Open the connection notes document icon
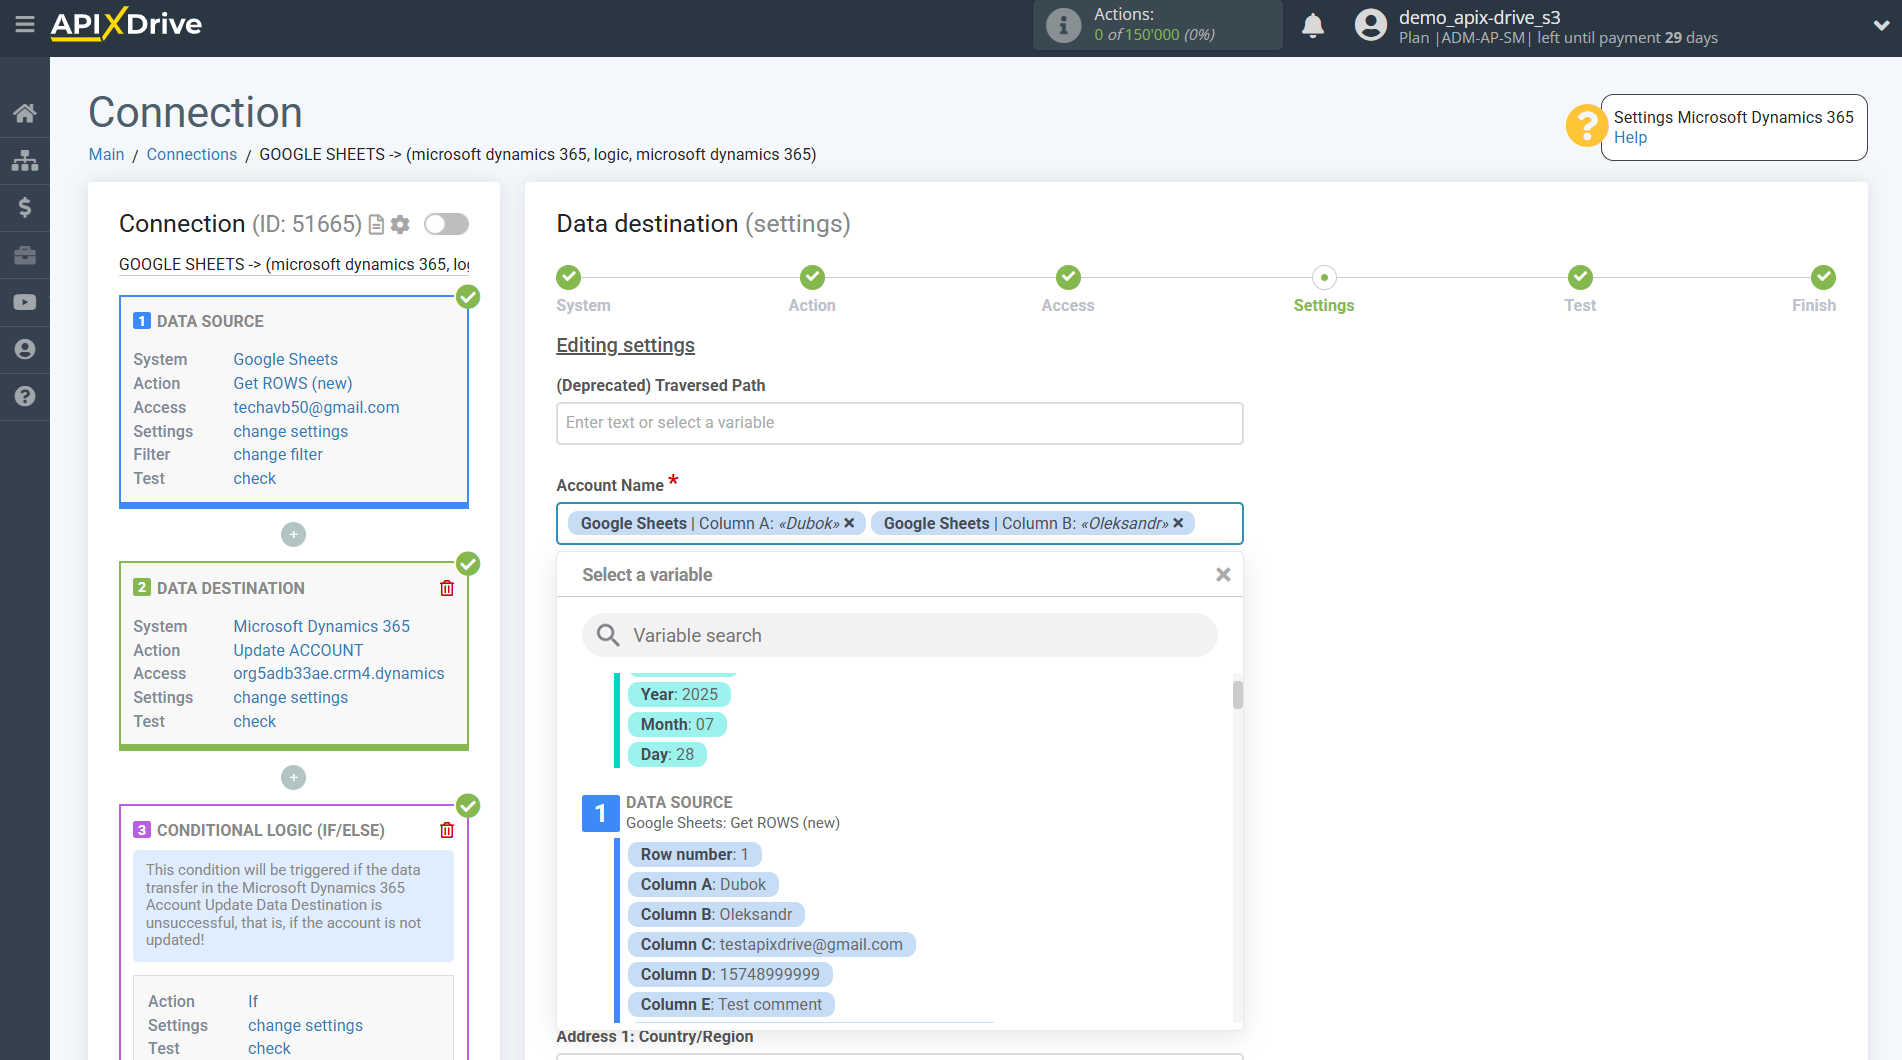The image size is (1902, 1060). [x=376, y=225]
